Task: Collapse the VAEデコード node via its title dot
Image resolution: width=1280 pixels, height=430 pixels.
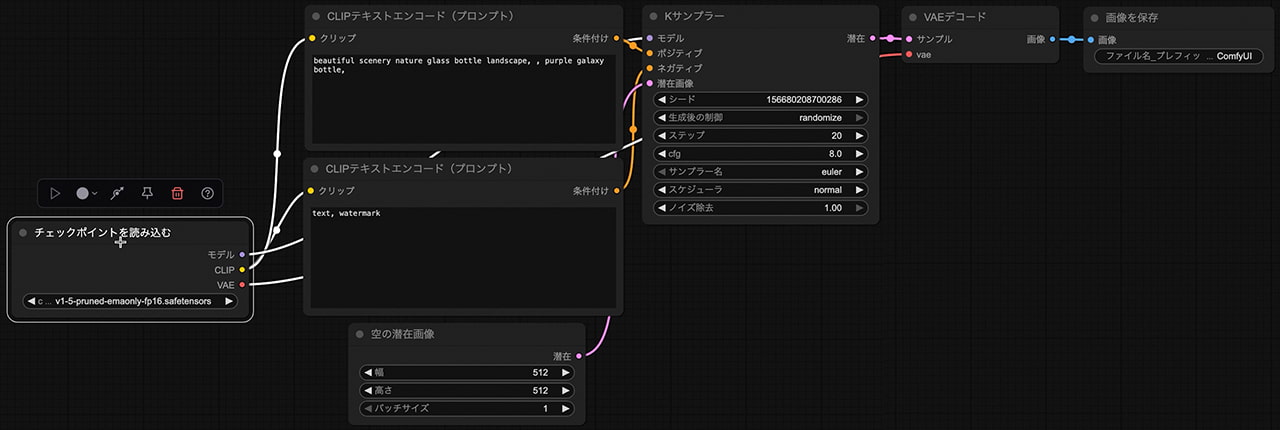Action: tap(911, 17)
